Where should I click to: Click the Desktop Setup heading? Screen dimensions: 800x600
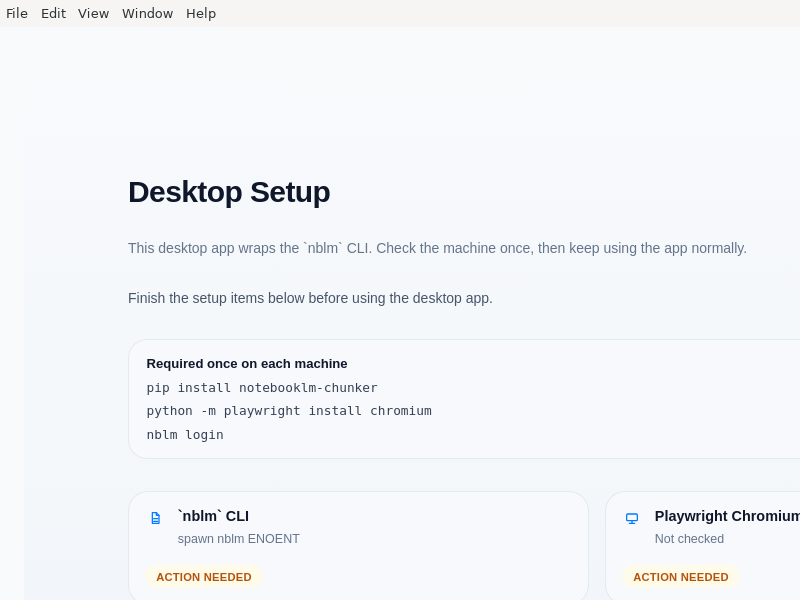(x=229, y=192)
